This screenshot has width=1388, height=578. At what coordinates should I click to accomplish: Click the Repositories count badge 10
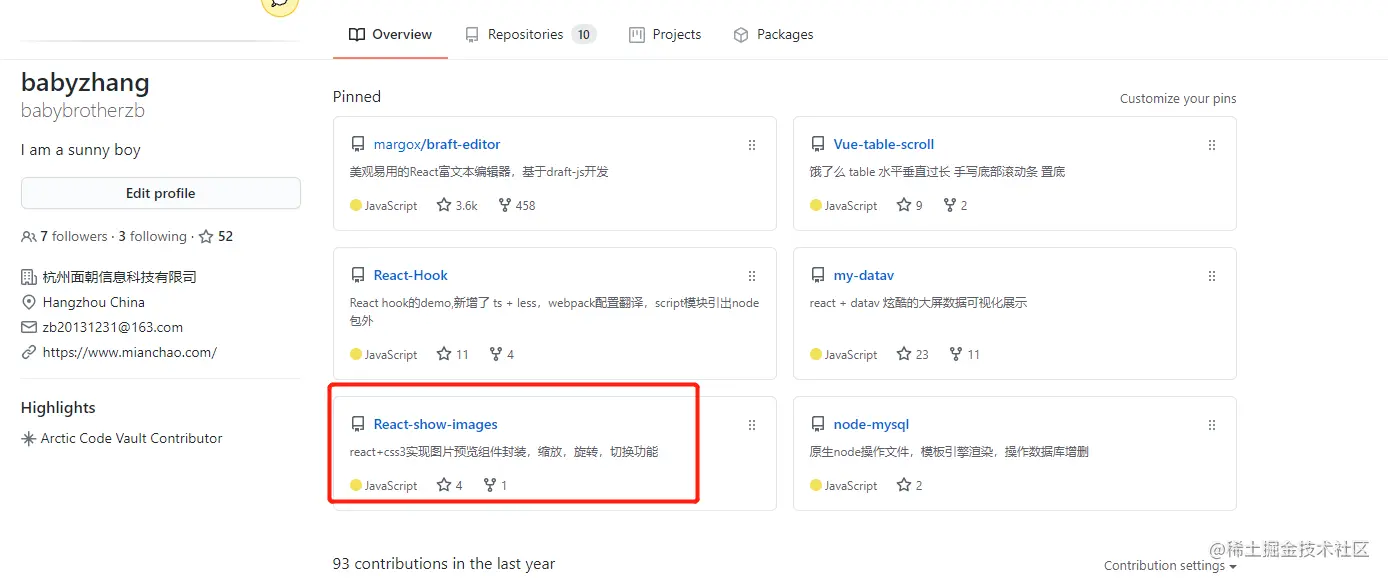(584, 34)
